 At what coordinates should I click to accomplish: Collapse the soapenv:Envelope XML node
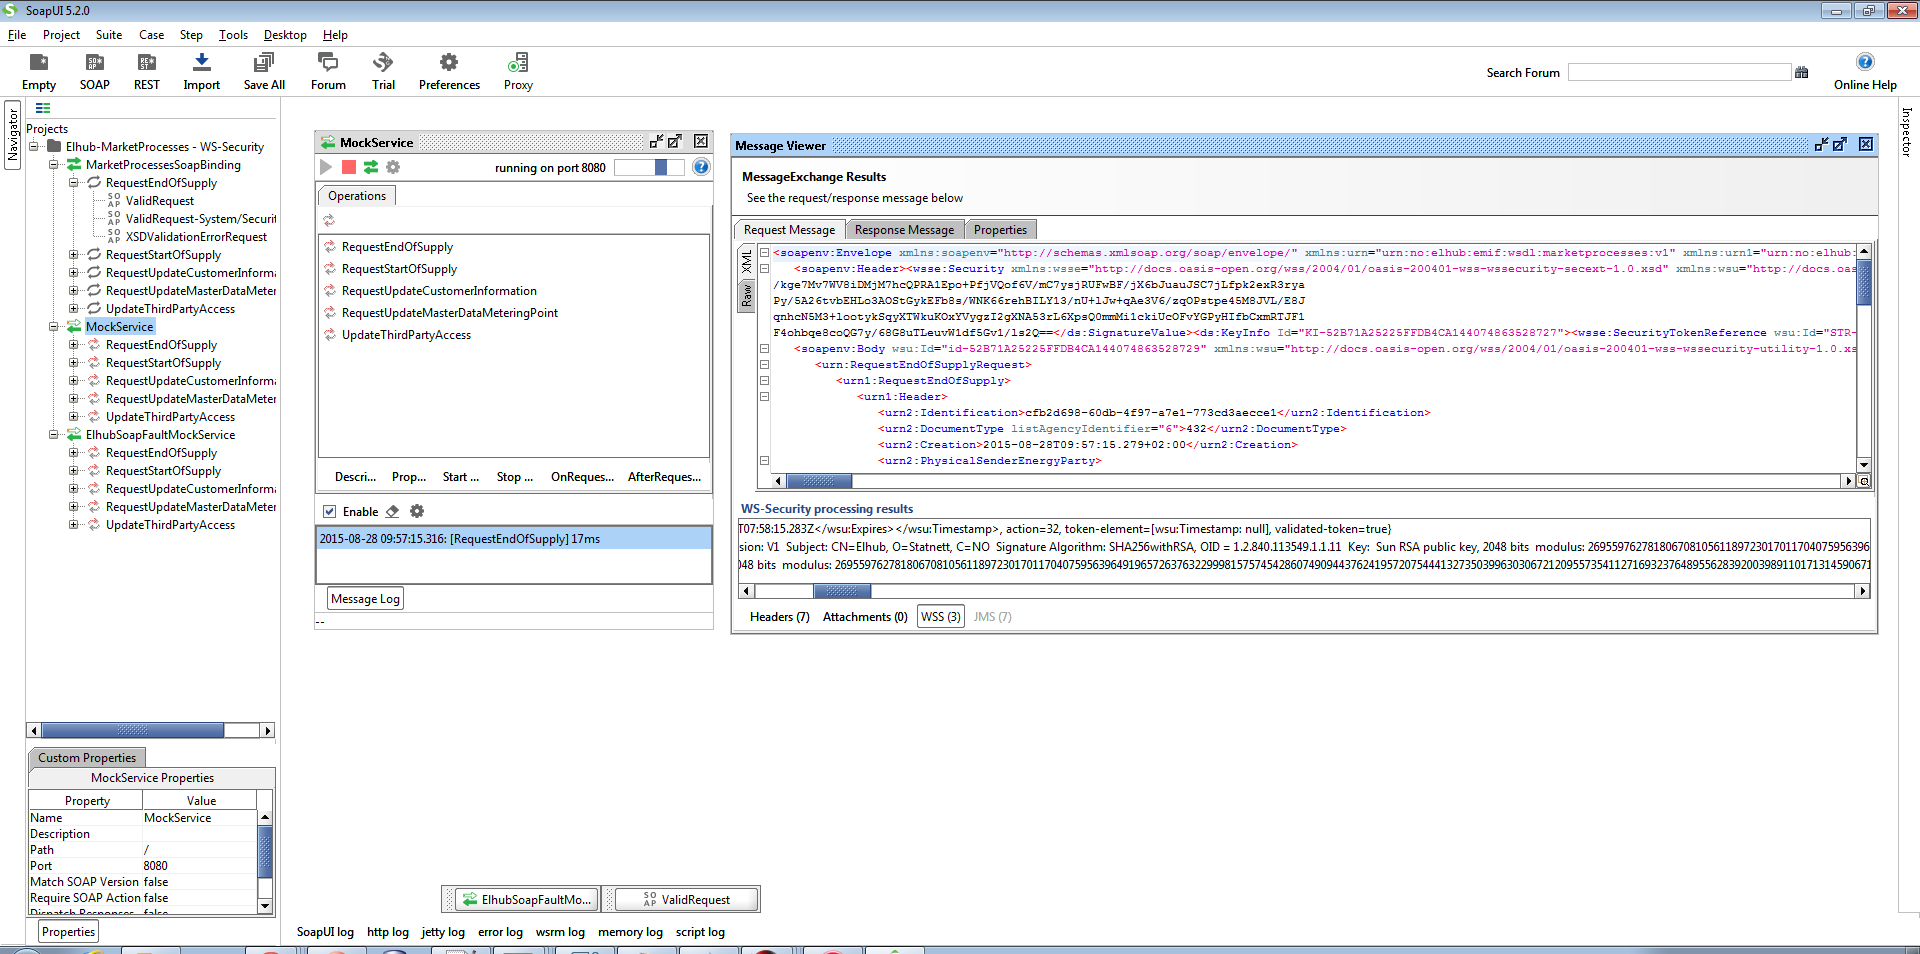(764, 253)
